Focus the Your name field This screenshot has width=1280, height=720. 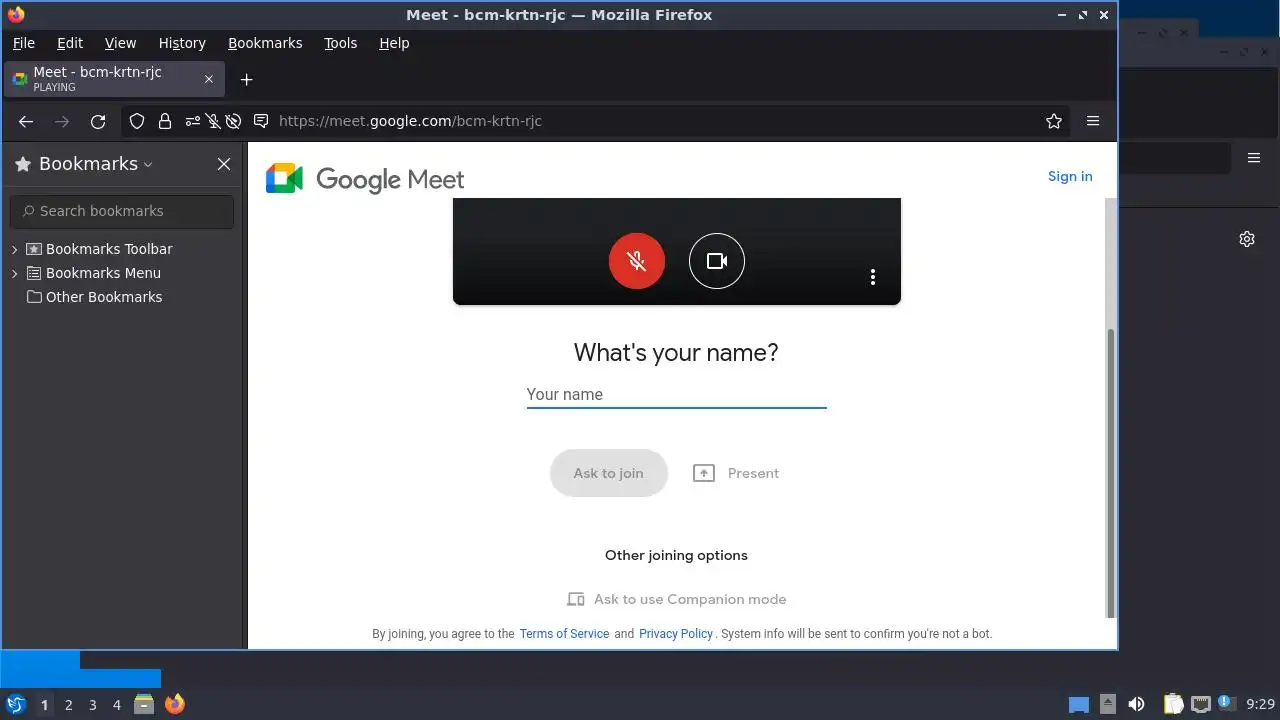pos(676,394)
